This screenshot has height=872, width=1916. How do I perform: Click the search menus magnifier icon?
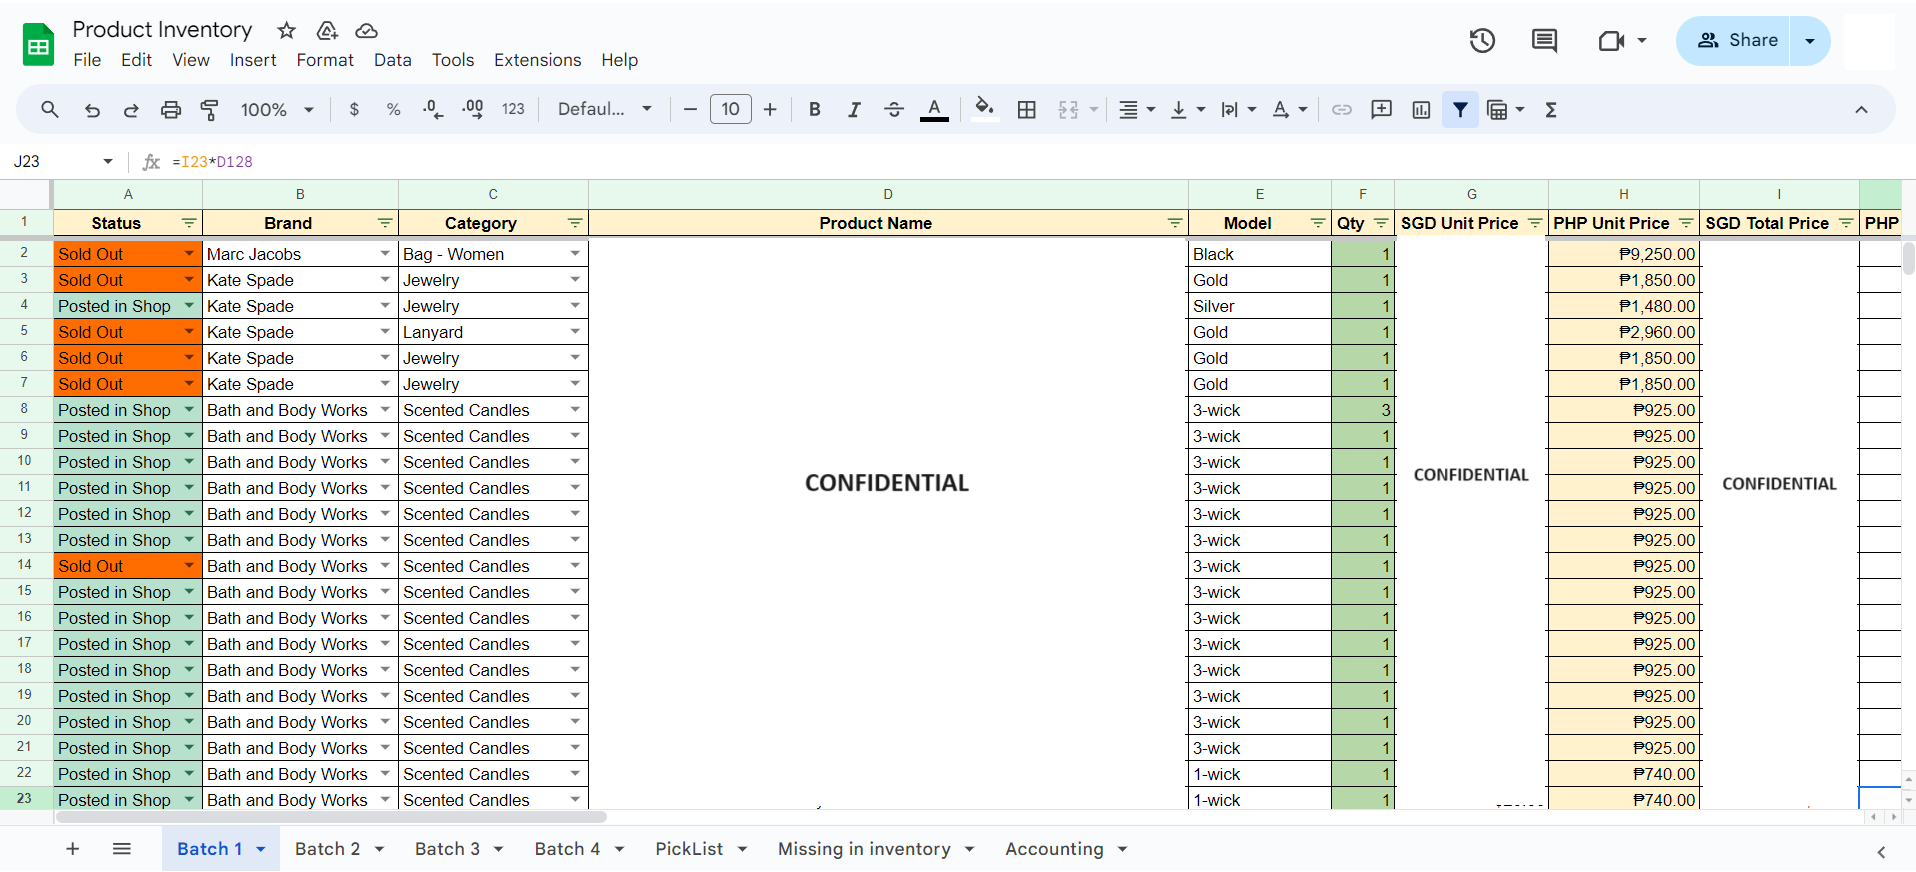pyautogui.click(x=49, y=109)
